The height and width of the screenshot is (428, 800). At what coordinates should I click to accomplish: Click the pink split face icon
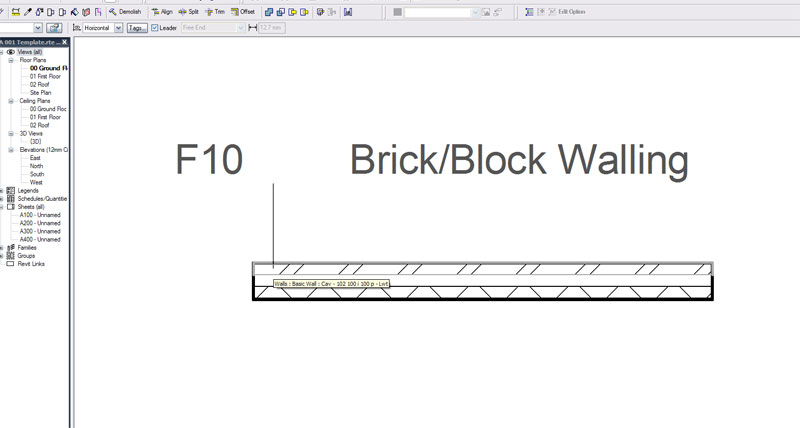point(98,12)
